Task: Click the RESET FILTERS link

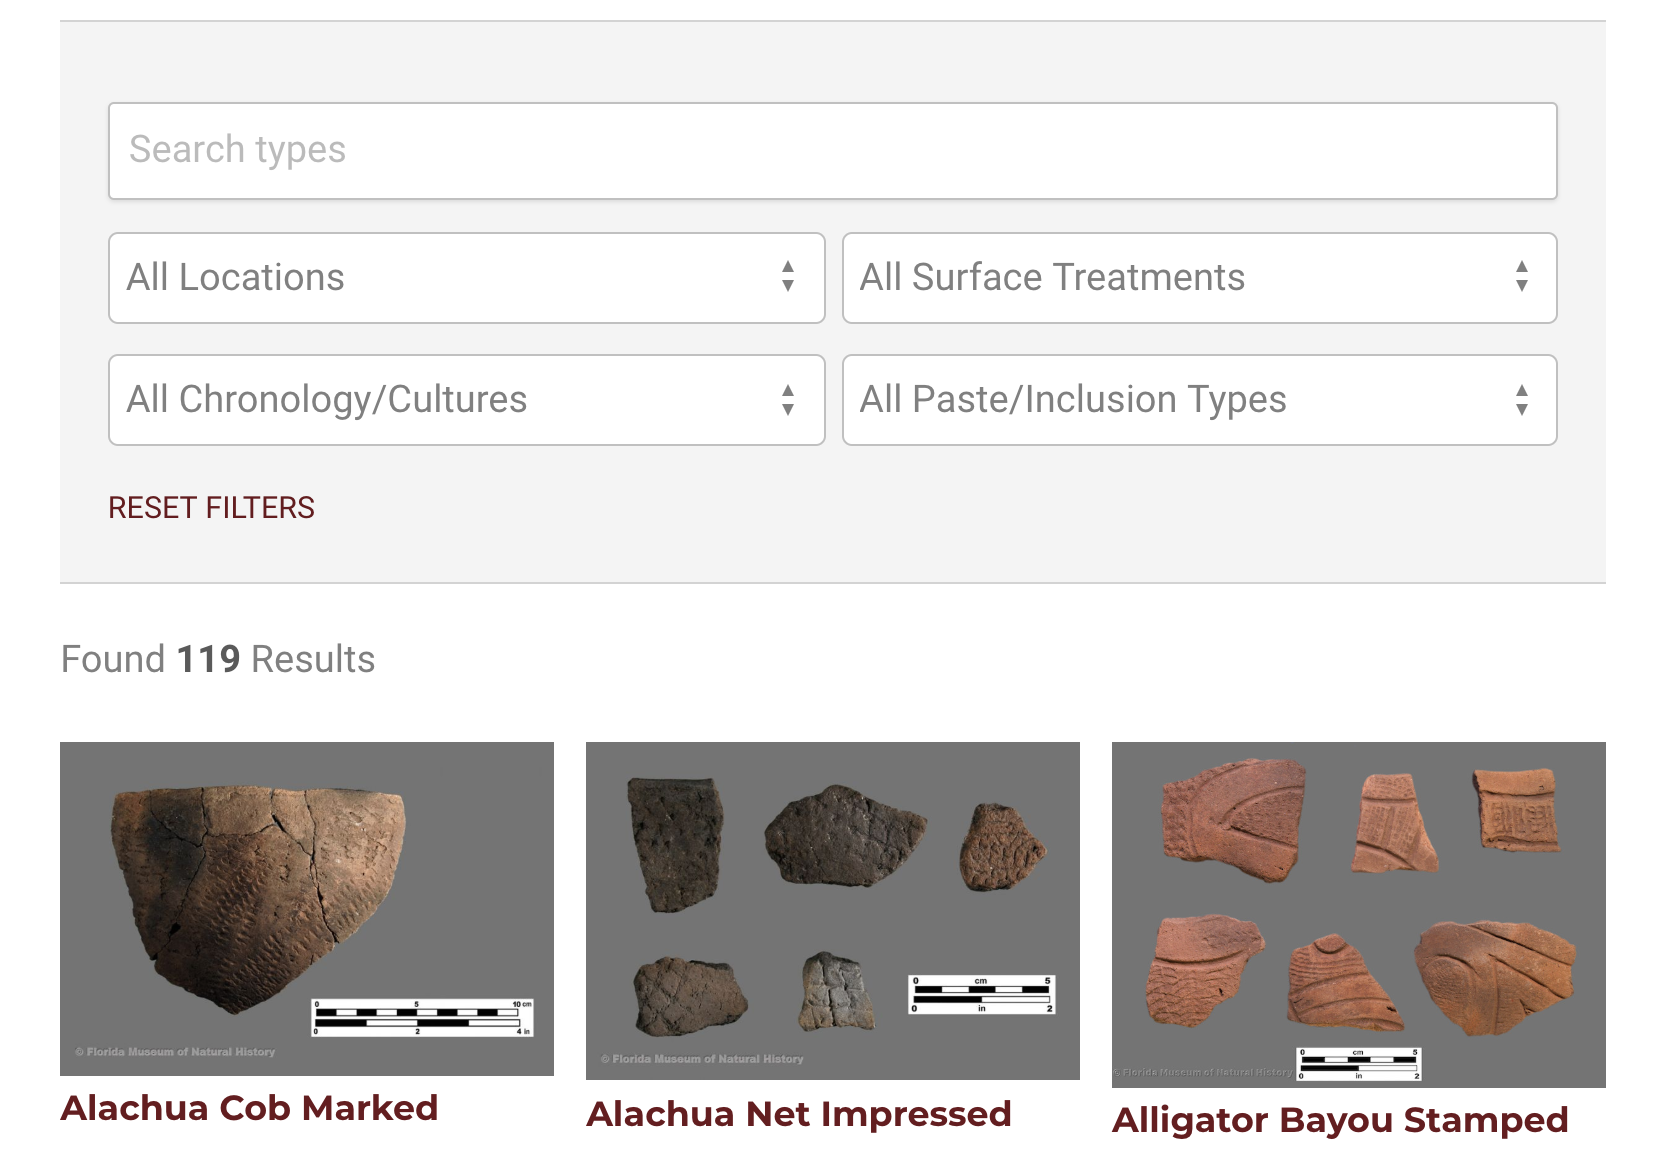Action: [211, 508]
